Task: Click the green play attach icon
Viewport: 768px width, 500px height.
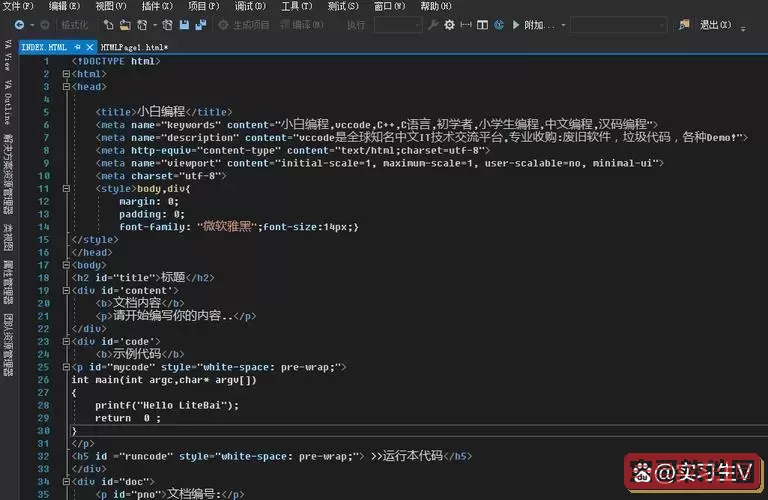Action: click(x=515, y=24)
